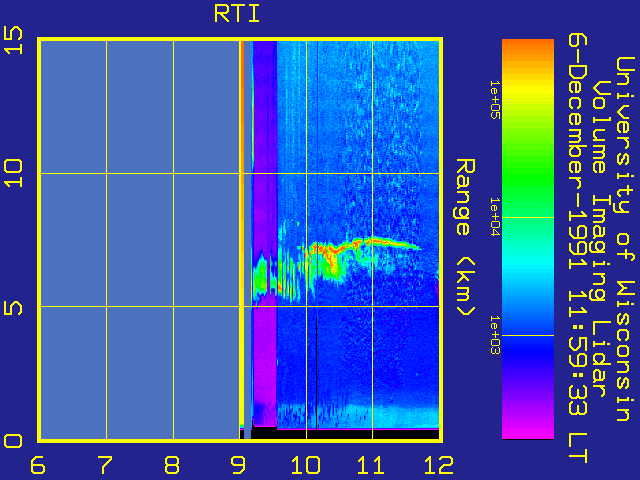Viewport: 640px width, 480px height.
Task: Click the 1e+04 colorbar label
Action: coord(495,217)
